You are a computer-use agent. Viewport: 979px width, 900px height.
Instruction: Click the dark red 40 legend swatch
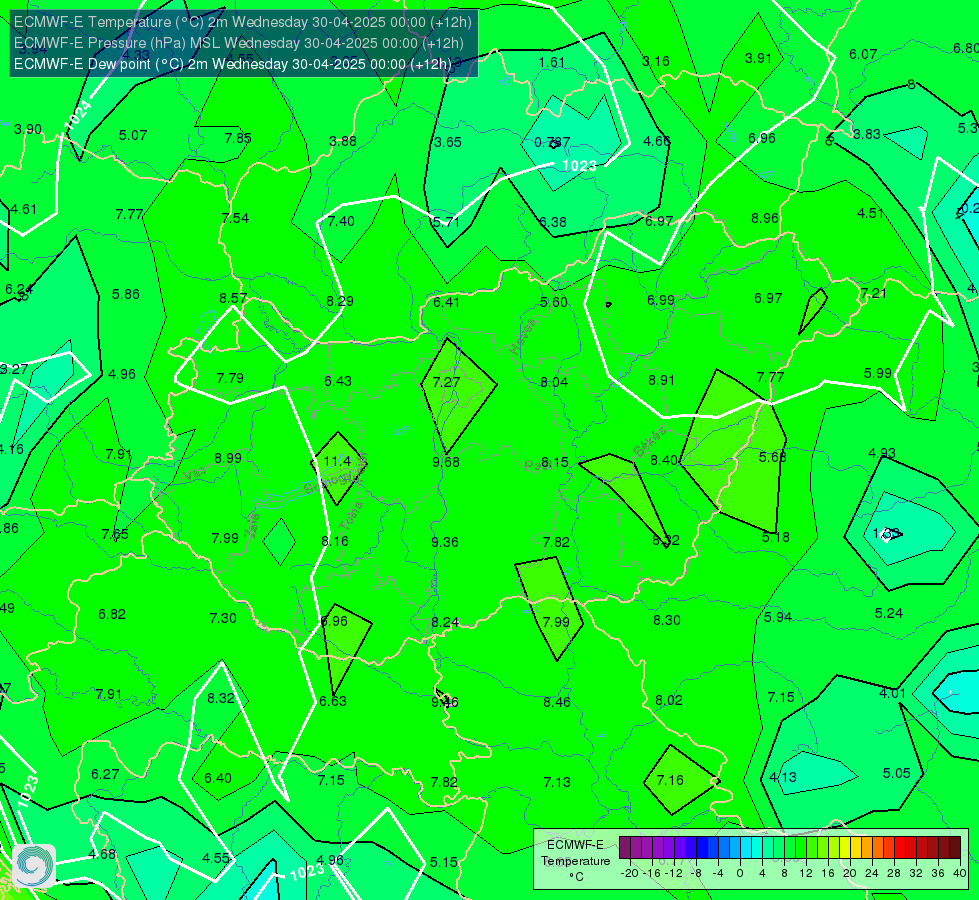click(x=955, y=848)
